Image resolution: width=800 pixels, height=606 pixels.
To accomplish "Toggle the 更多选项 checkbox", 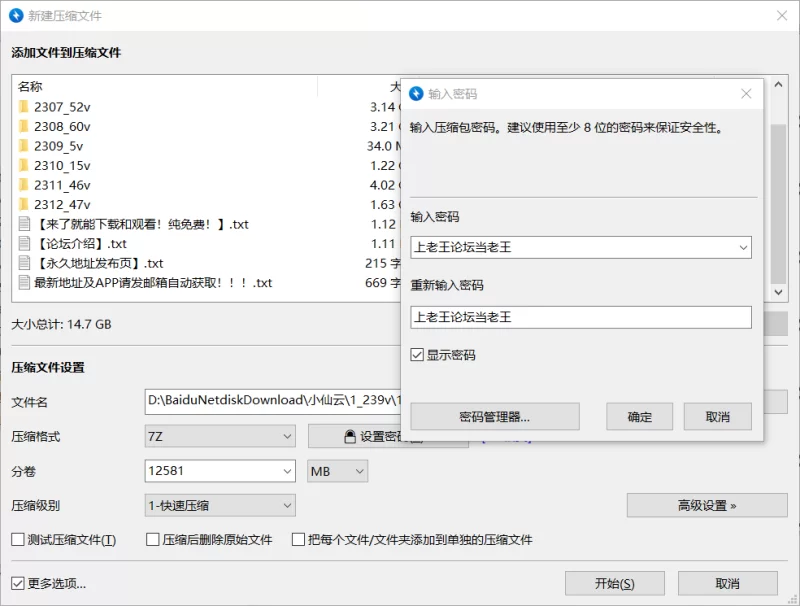I will (x=18, y=583).
